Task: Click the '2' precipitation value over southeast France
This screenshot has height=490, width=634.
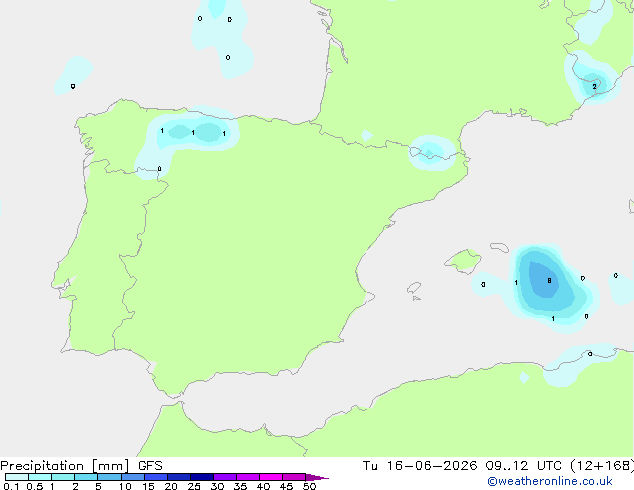Action: (594, 87)
